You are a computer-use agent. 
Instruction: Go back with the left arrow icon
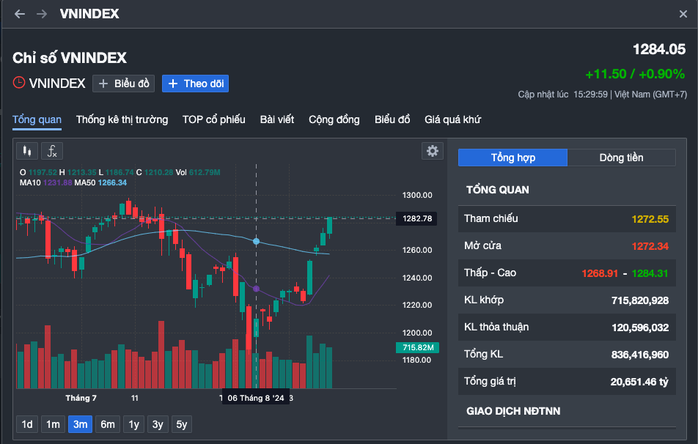point(20,14)
